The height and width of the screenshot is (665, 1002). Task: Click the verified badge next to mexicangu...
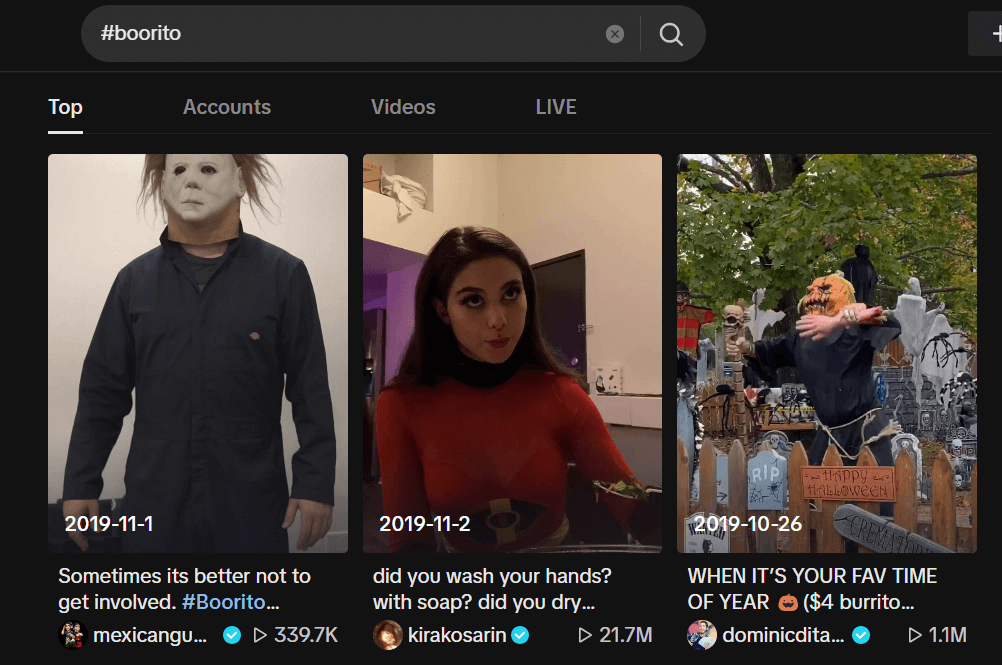pos(232,635)
